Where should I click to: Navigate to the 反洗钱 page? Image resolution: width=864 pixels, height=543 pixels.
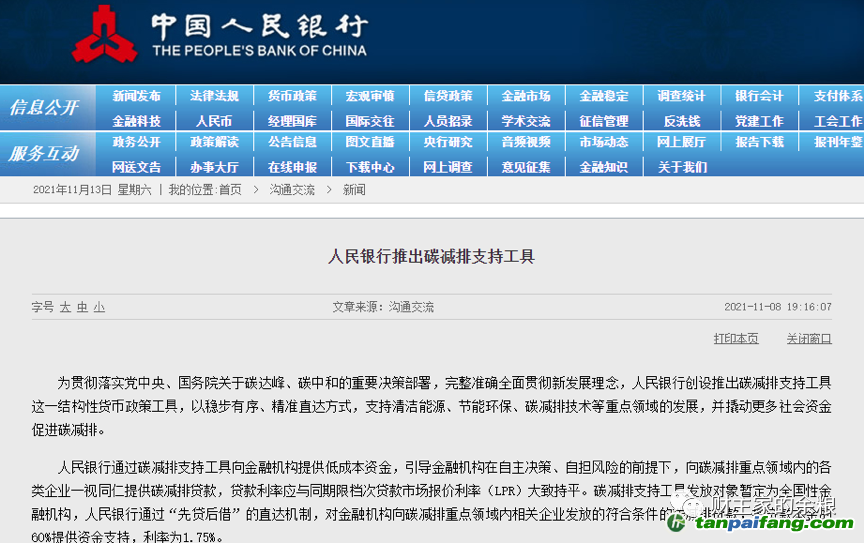[681, 120]
